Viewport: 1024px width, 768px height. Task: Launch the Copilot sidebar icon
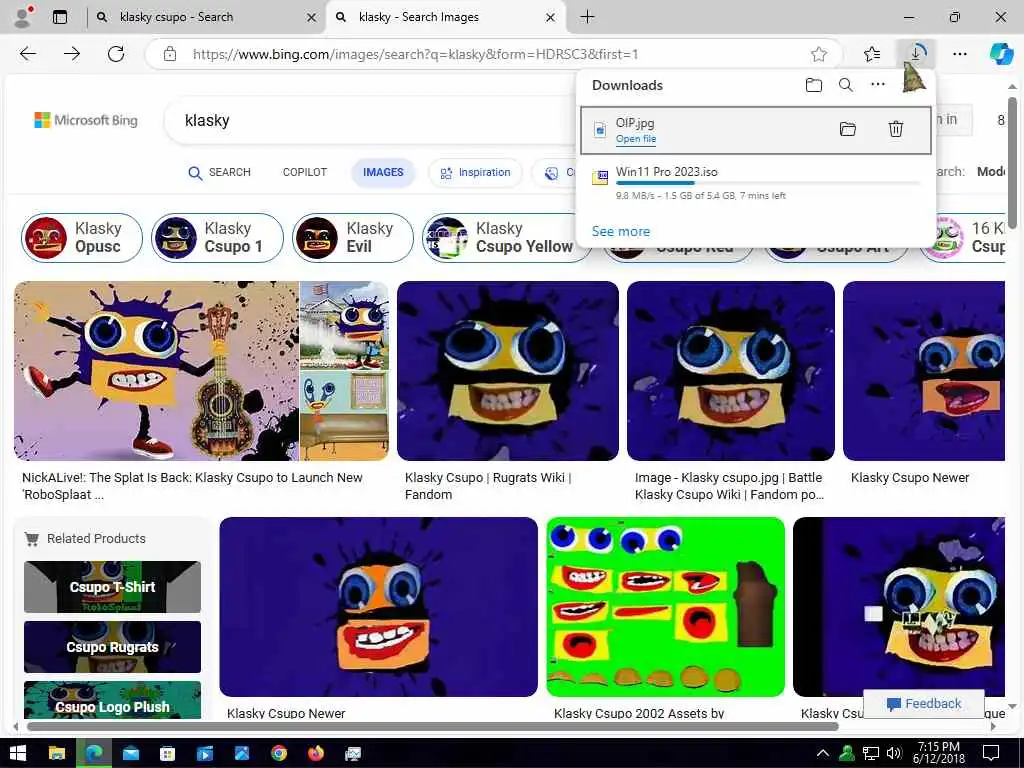coord(1001,54)
